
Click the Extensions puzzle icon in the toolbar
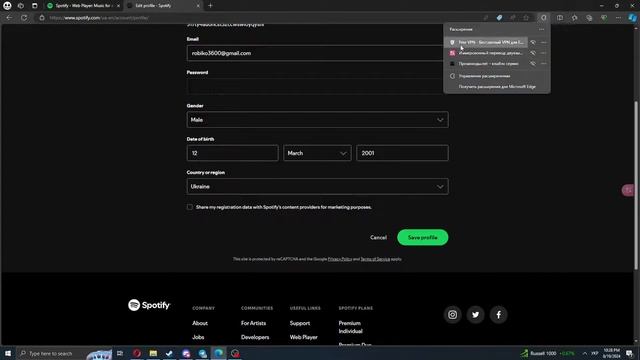(544, 18)
